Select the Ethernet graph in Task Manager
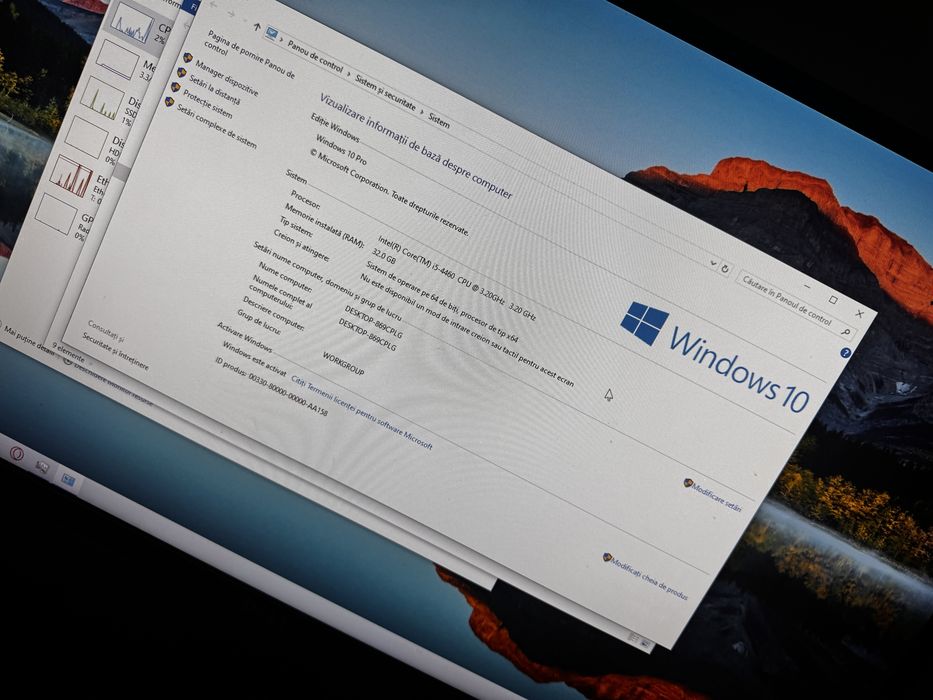Image resolution: width=933 pixels, height=700 pixels. coord(71,176)
